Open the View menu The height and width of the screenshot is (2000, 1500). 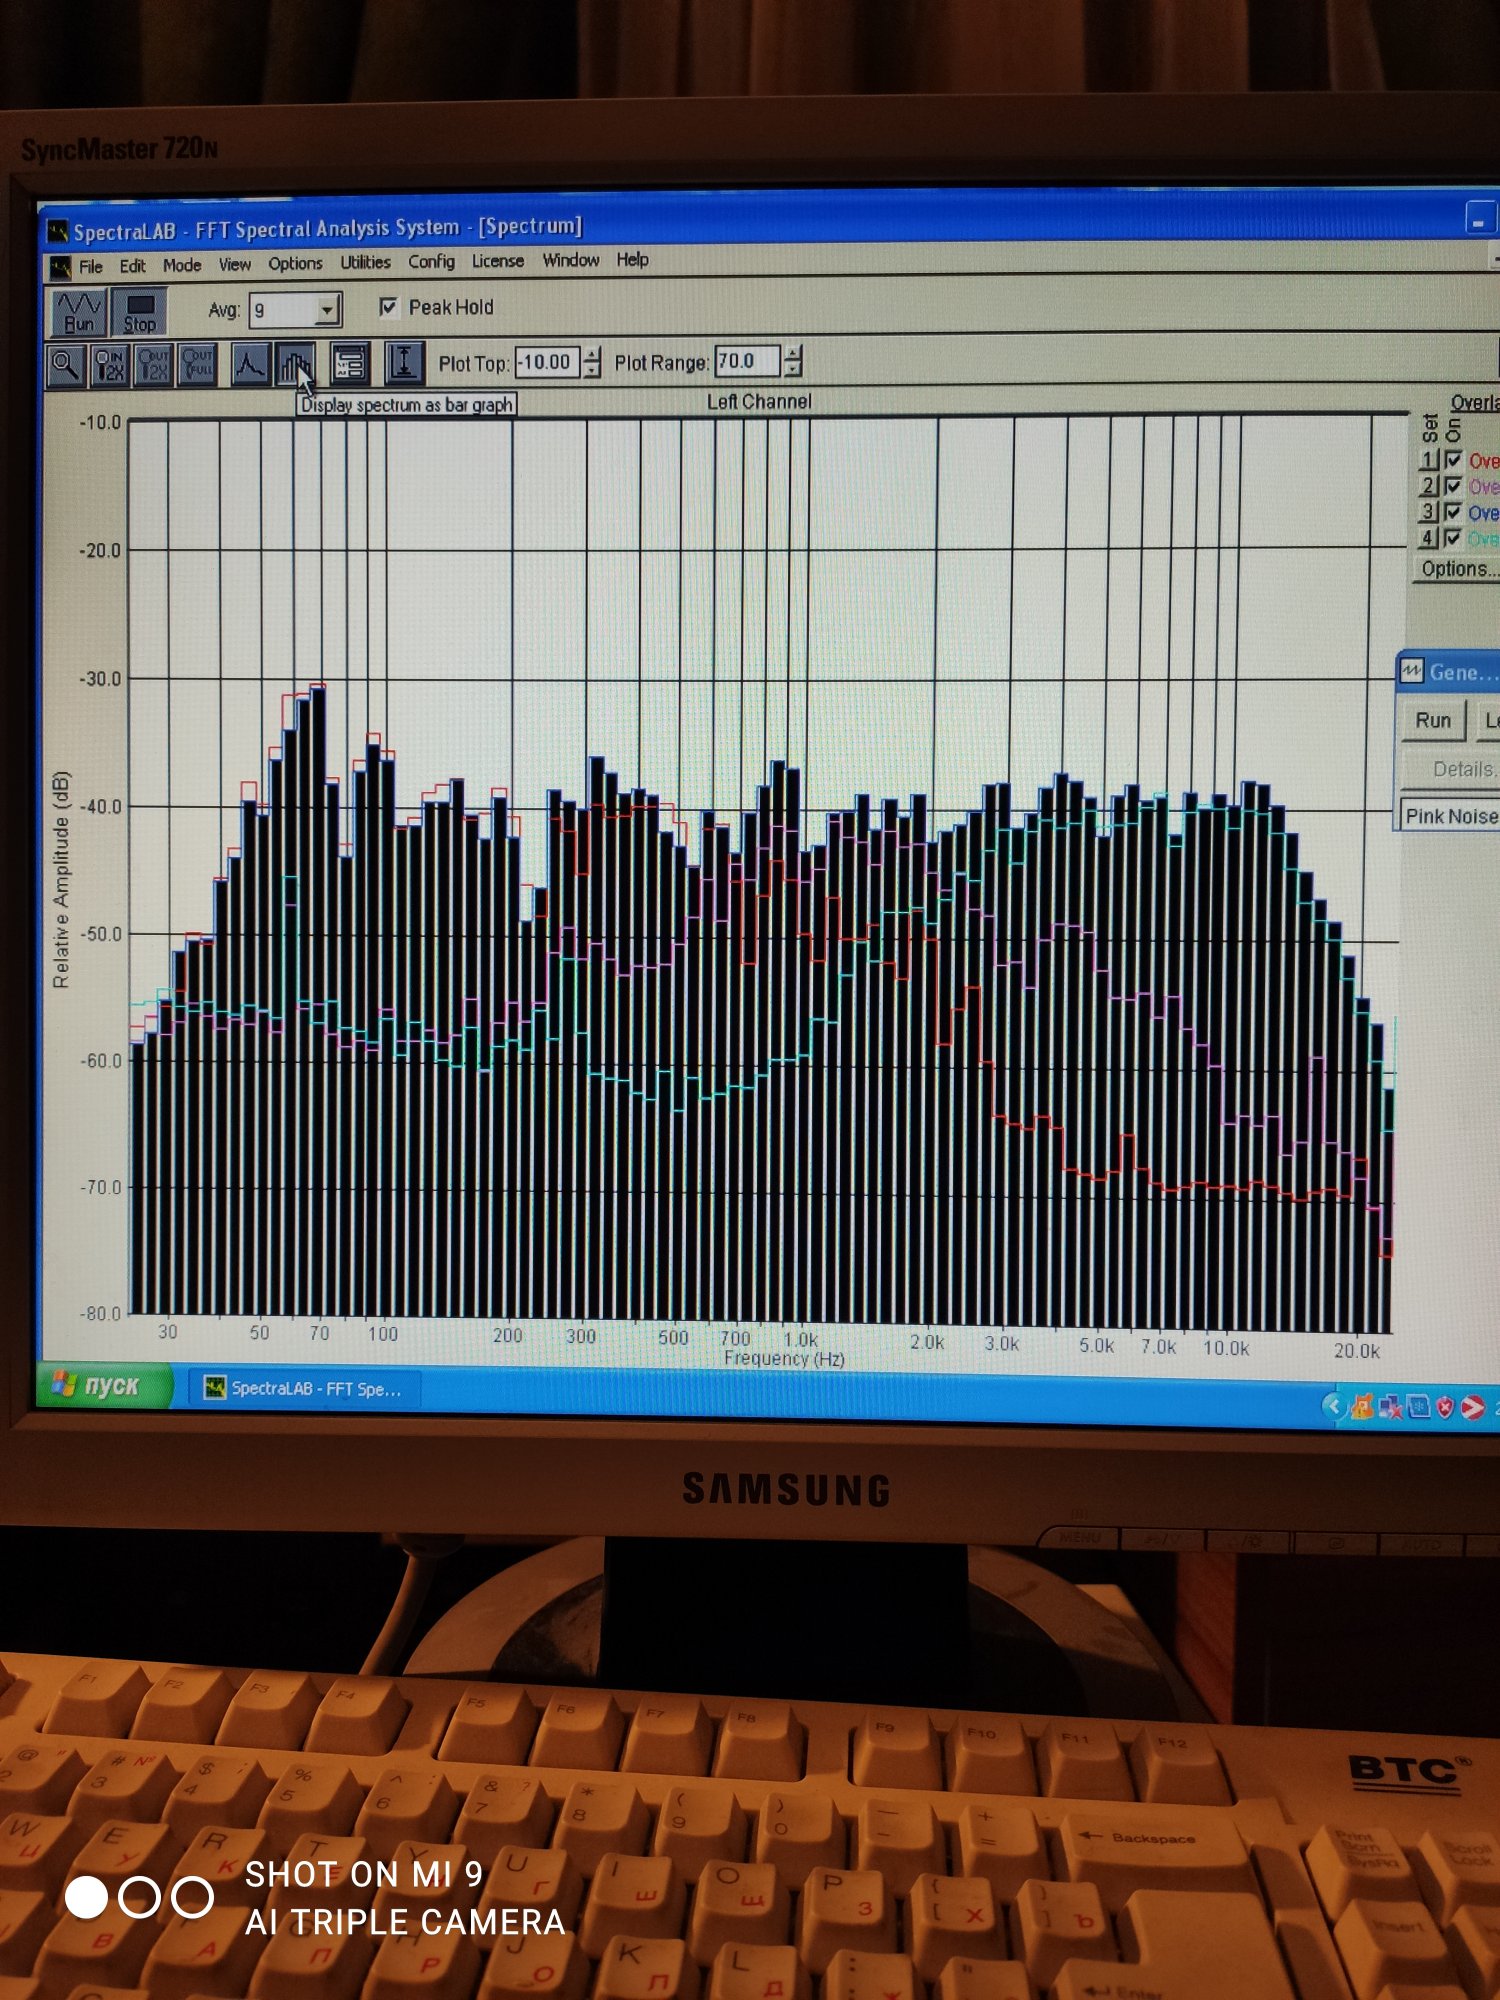(x=235, y=264)
